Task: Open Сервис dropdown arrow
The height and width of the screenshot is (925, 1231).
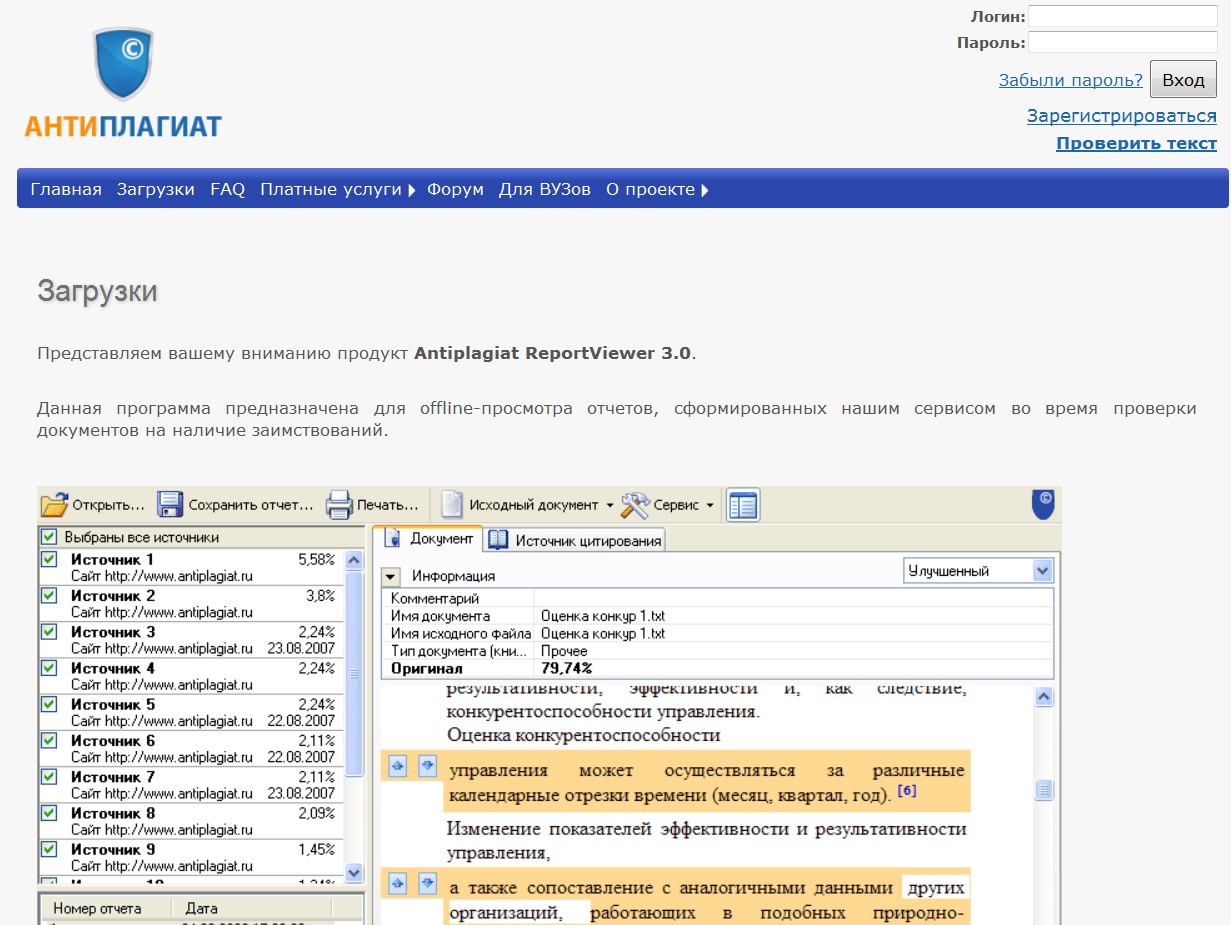Action: coord(710,506)
